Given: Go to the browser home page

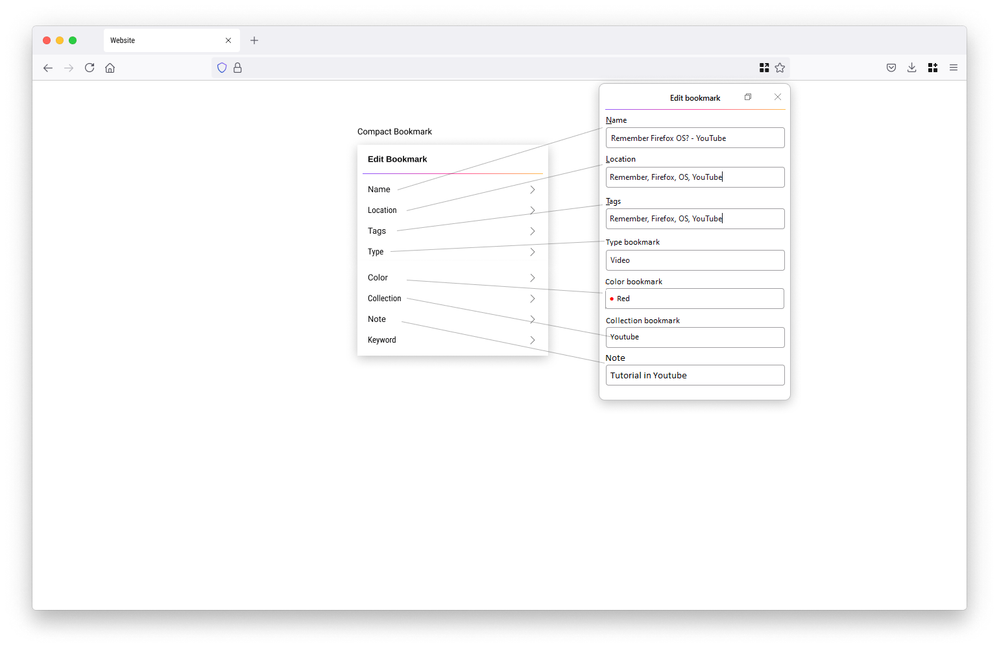Looking at the screenshot, I should pos(110,68).
